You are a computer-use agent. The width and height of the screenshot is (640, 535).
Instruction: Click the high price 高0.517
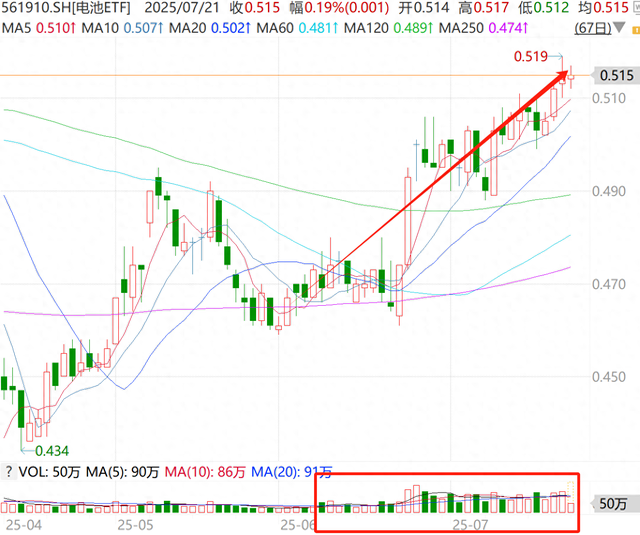tap(484, 8)
